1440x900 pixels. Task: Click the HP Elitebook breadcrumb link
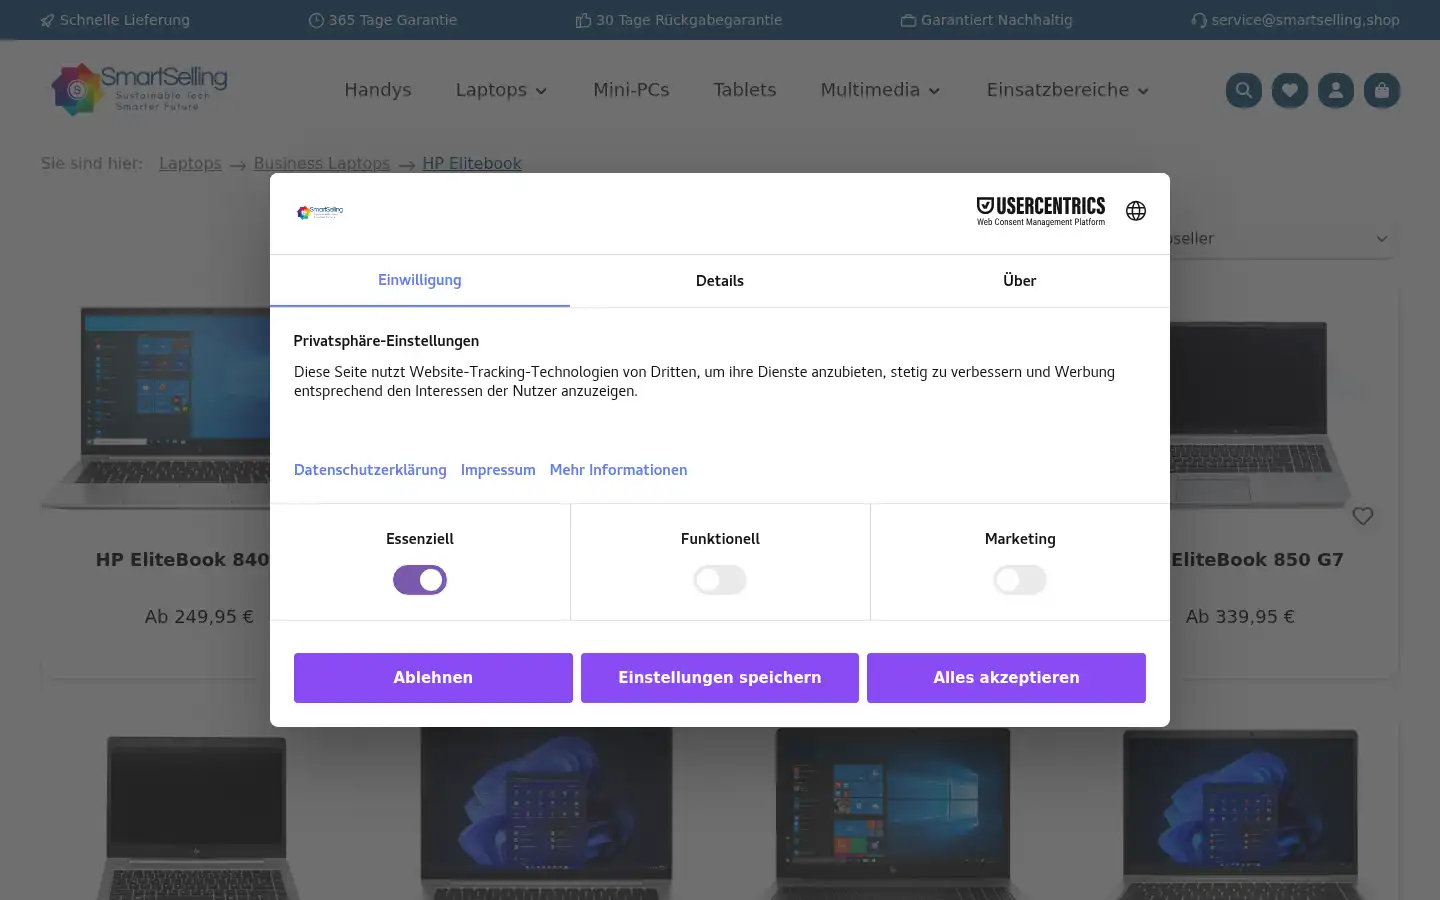pos(472,163)
